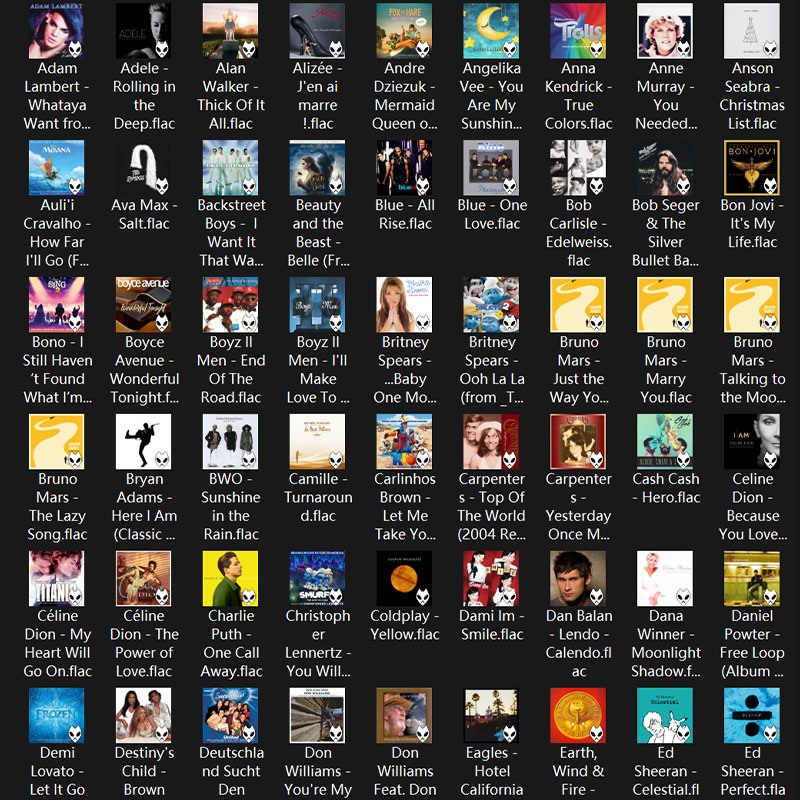
Task: Pick Angelika Vee You Are My Sunshine icon
Action: (491, 31)
